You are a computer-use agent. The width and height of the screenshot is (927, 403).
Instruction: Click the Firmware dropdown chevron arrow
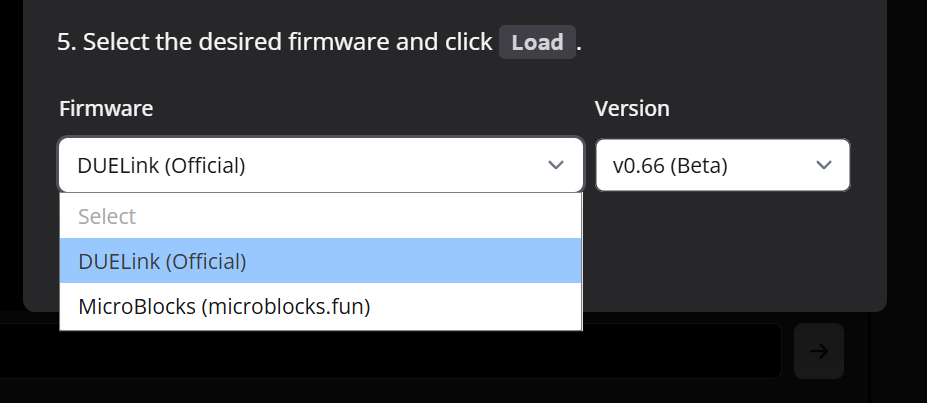pyautogui.click(x=556, y=165)
